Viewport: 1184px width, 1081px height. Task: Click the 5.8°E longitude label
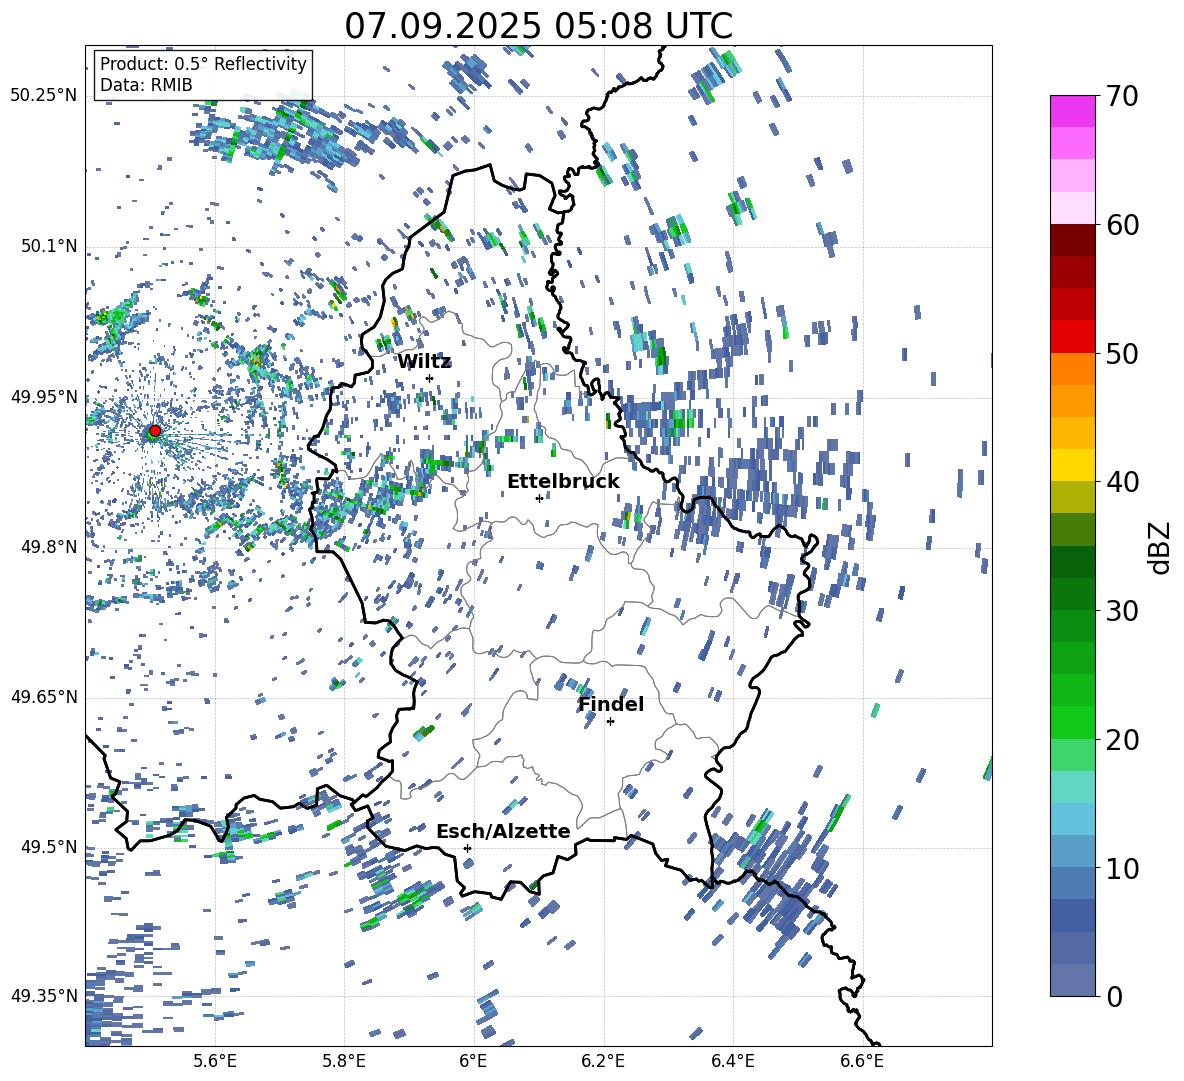tap(344, 1061)
